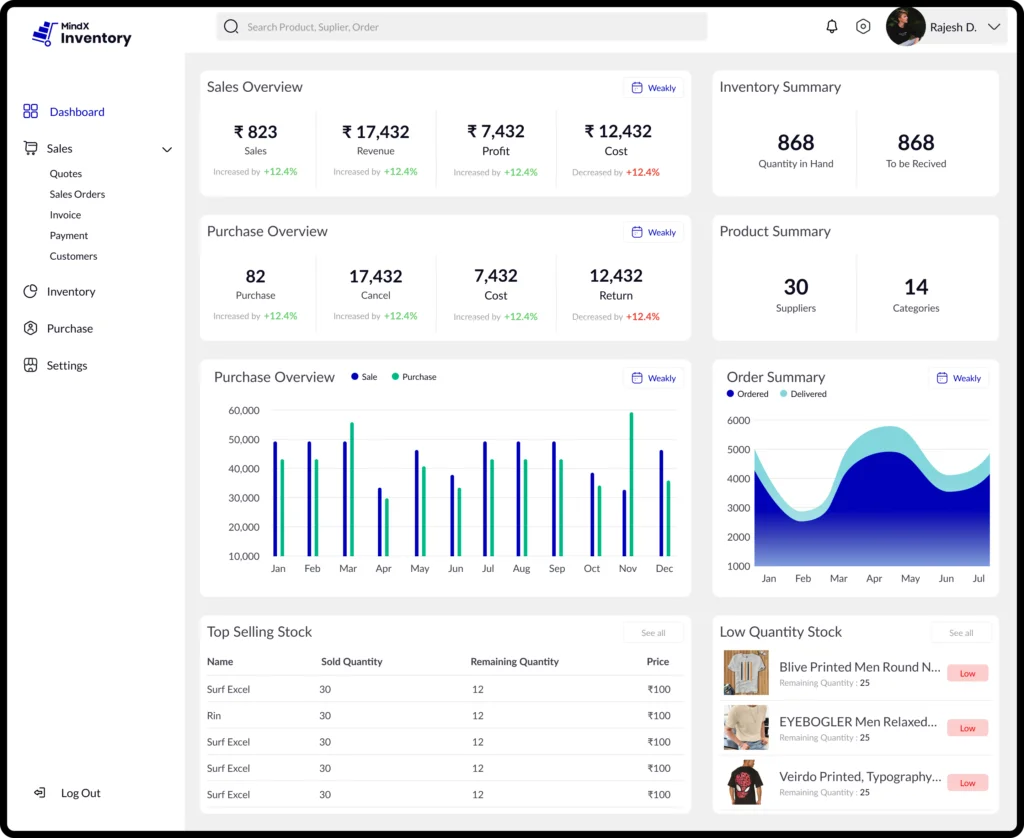The width and height of the screenshot is (1024, 838).
Task: Open the notifications bell icon
Action: [x=831, y=26]
